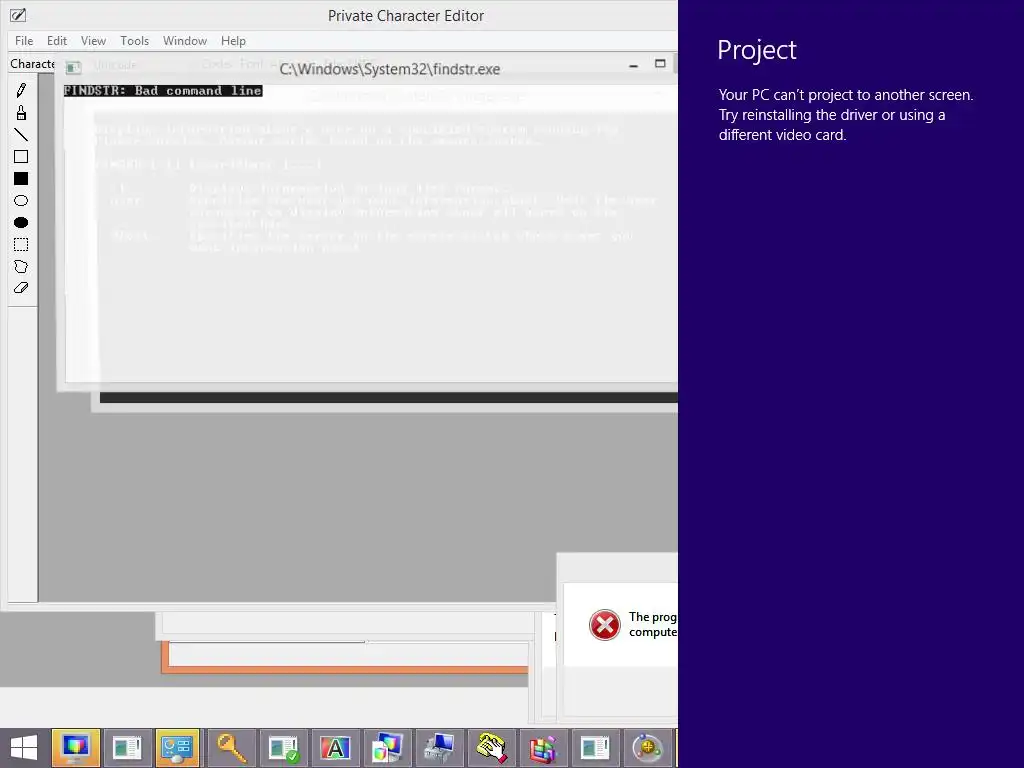Open the Help menu
The height and width of the screenshot is (768, 1024).
[233, 40]
